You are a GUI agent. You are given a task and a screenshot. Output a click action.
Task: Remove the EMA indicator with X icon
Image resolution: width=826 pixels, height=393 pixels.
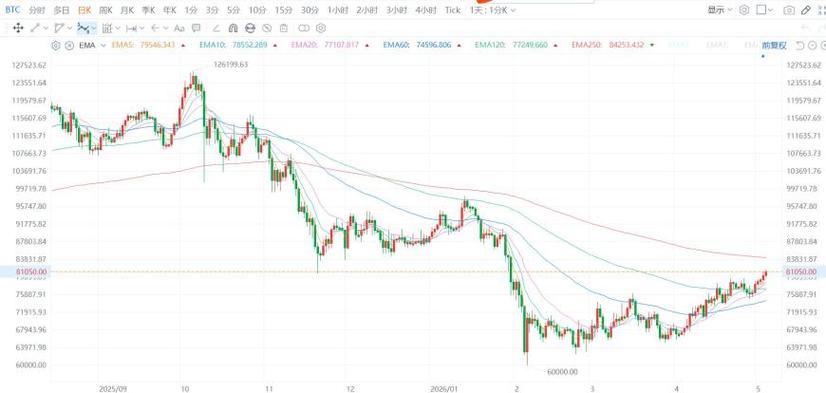pyautogui.click(x=69, y=45)
